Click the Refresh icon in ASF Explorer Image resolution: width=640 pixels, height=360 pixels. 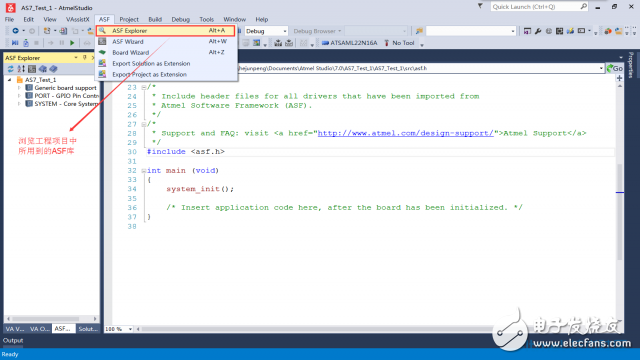[11, 69]
